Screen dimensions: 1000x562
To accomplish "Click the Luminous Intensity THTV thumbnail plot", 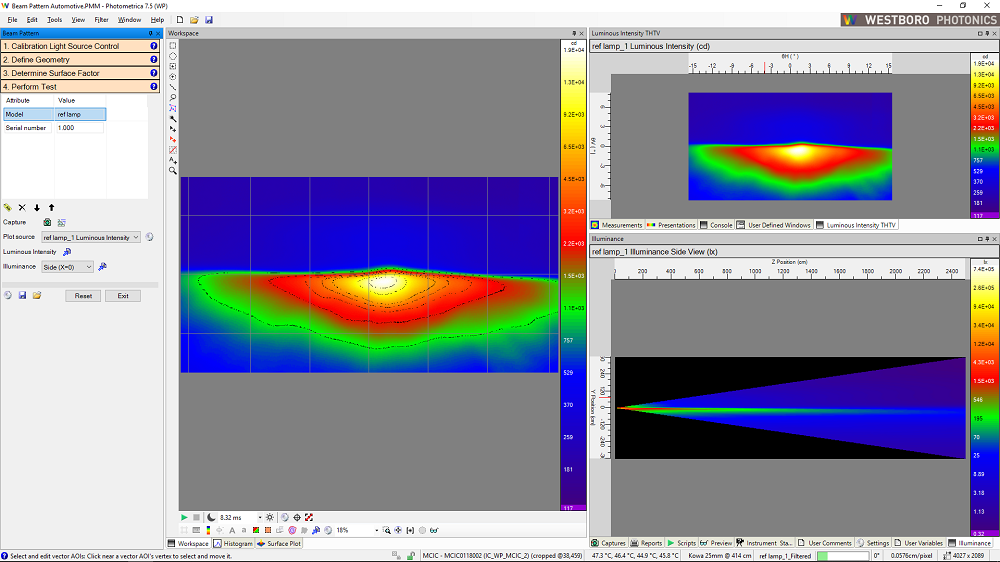I will 790,146.
